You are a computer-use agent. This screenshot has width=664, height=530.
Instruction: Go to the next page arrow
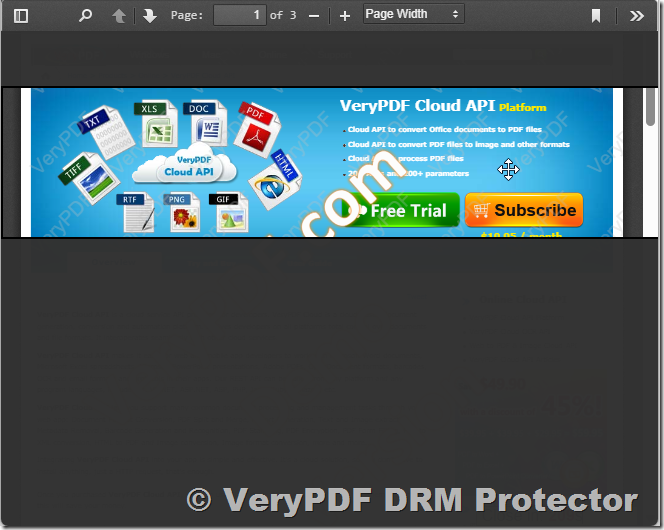pyautogui.click(x=149, y=16)
